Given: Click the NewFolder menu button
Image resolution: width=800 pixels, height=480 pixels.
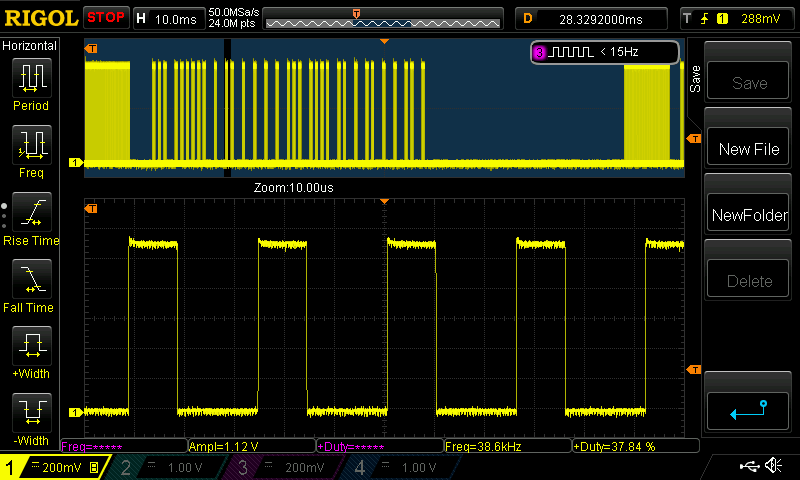Looking at the screenshot, I should pyautogui.click(x=749, y=215).
